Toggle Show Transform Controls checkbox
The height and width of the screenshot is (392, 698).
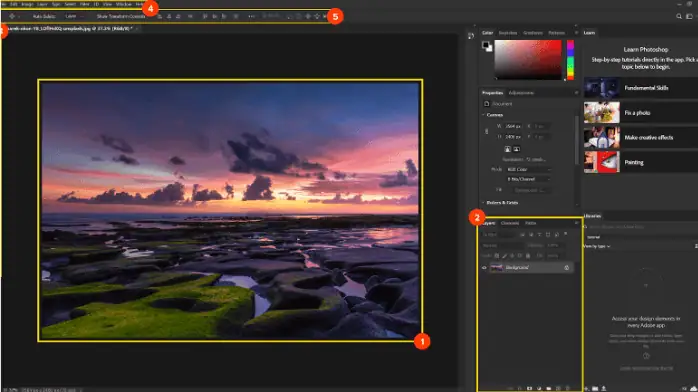(x=92, y=16)
